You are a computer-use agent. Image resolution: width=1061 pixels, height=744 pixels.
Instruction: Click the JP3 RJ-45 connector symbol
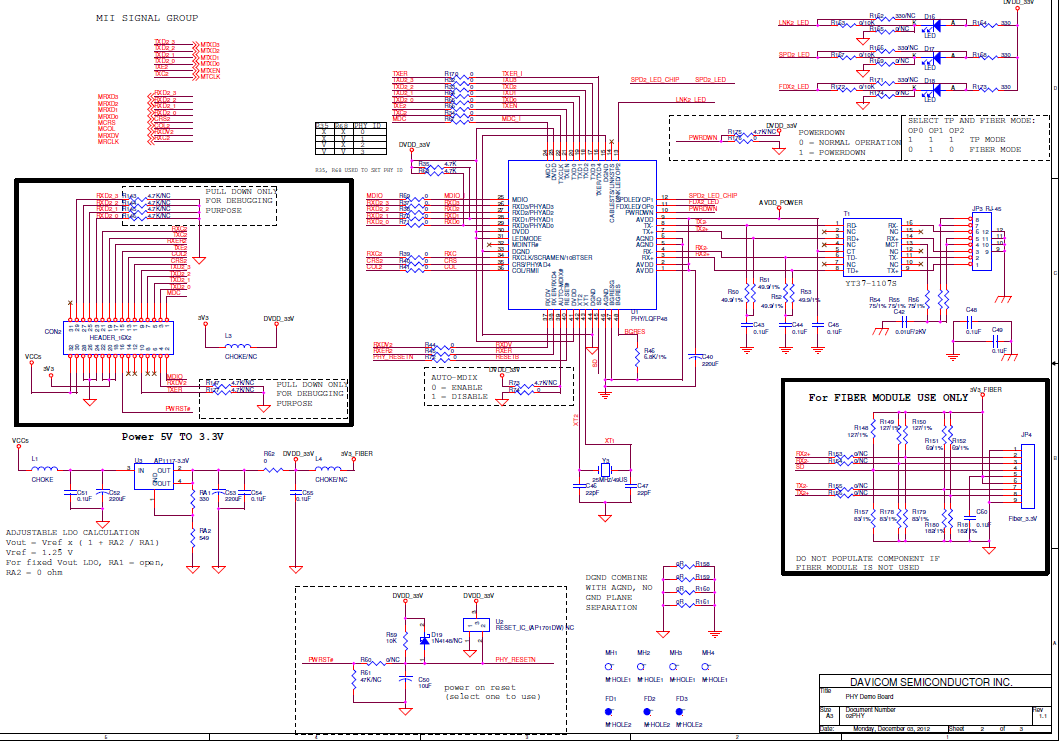point(980,242)
